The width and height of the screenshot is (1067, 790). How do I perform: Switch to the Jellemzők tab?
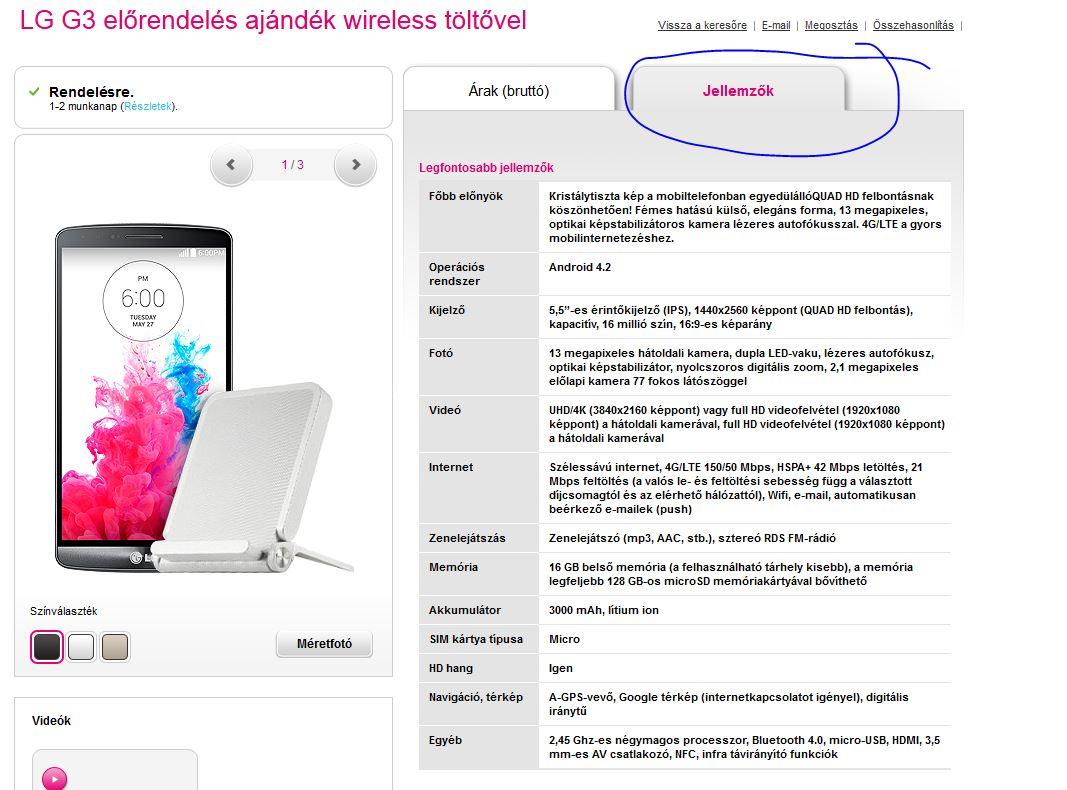click(738, 90)
